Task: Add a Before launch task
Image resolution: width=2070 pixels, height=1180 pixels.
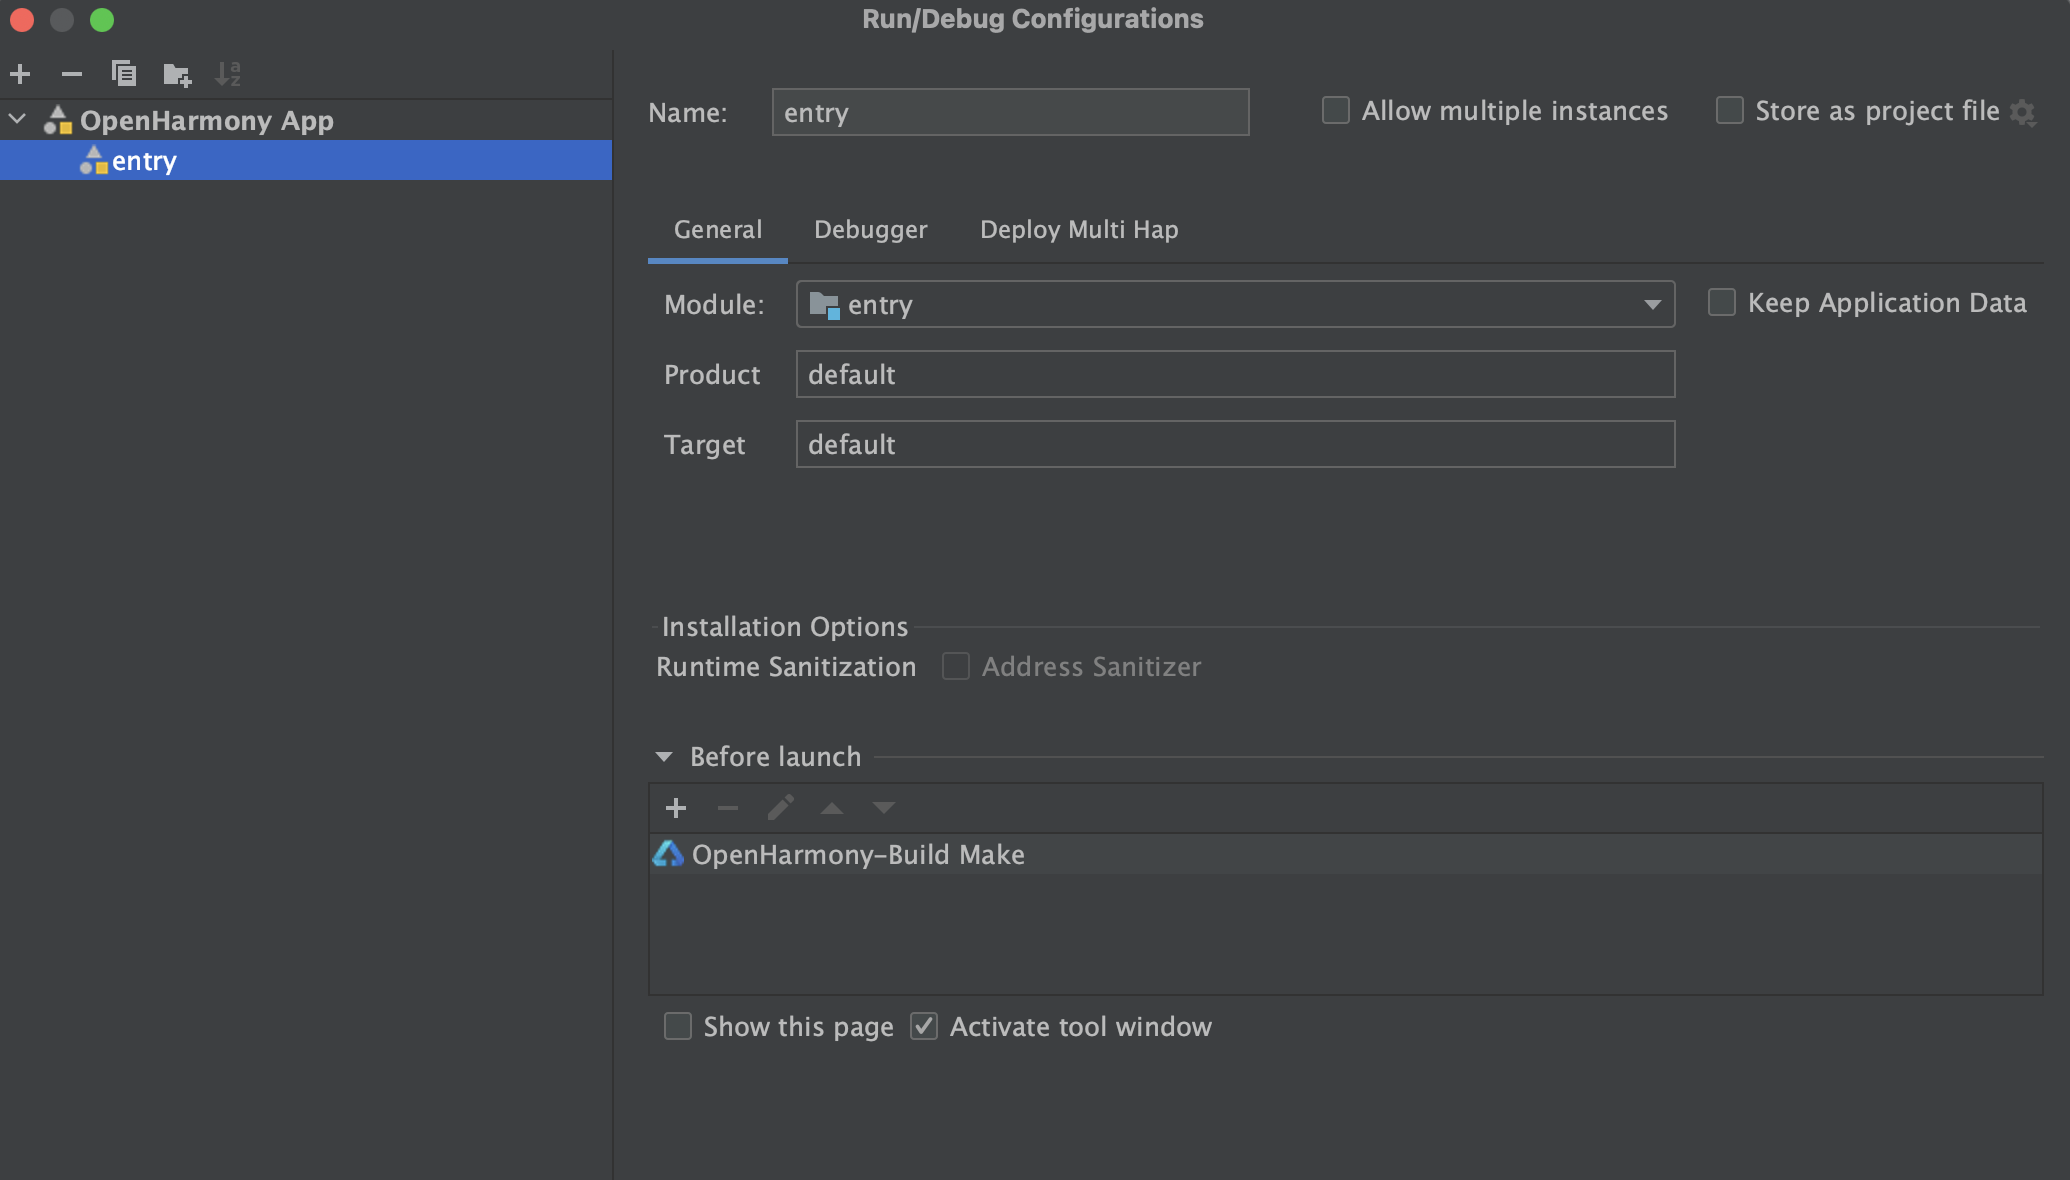Action: coord(676,808)
